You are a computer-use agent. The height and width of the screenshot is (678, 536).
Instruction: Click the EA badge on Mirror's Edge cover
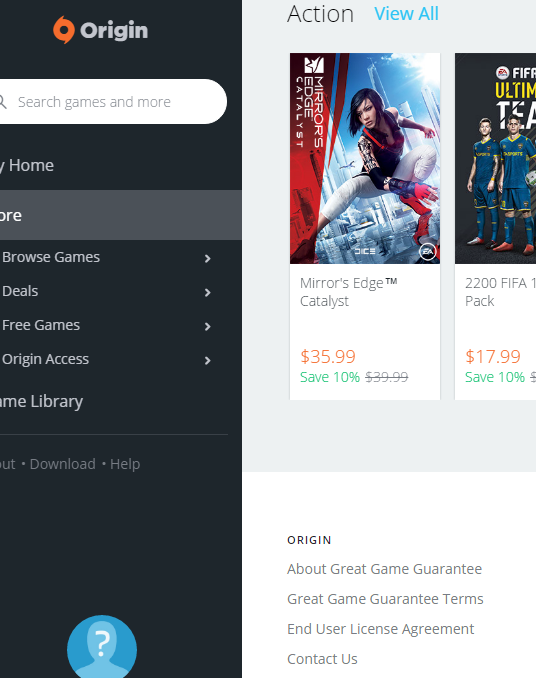point(427,252)
